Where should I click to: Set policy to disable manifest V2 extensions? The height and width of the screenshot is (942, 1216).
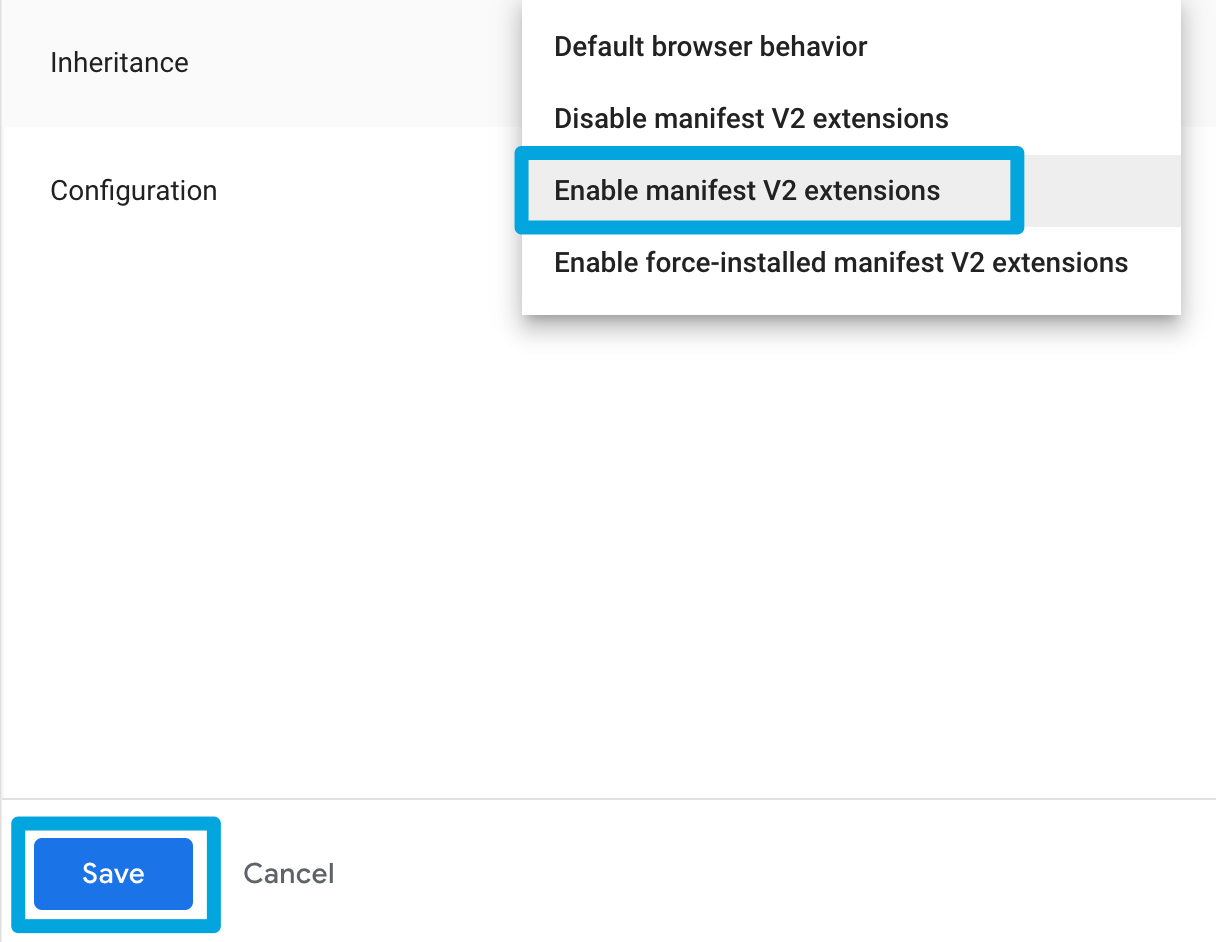[751, 119]
